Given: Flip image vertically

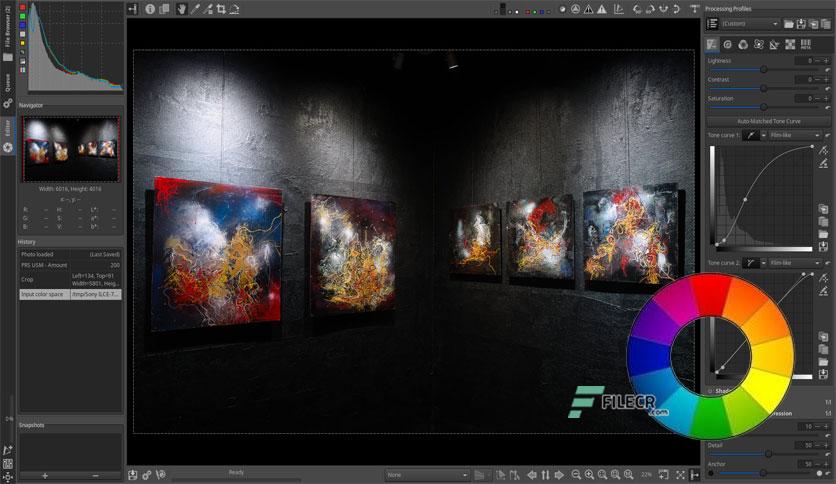Looking at the screenshot, I should coord(676,9).
